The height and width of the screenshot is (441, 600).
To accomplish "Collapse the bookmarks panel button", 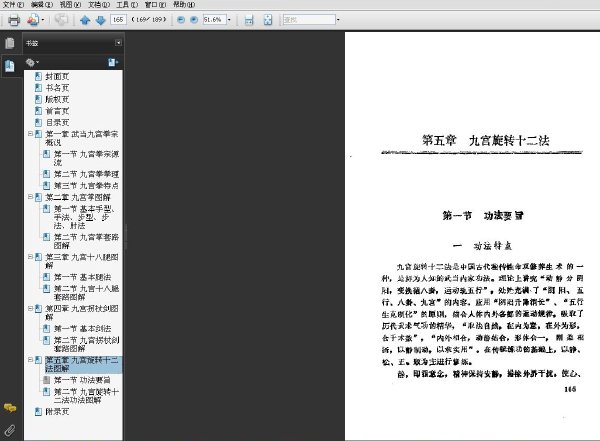I will click(x=118, y=43).
